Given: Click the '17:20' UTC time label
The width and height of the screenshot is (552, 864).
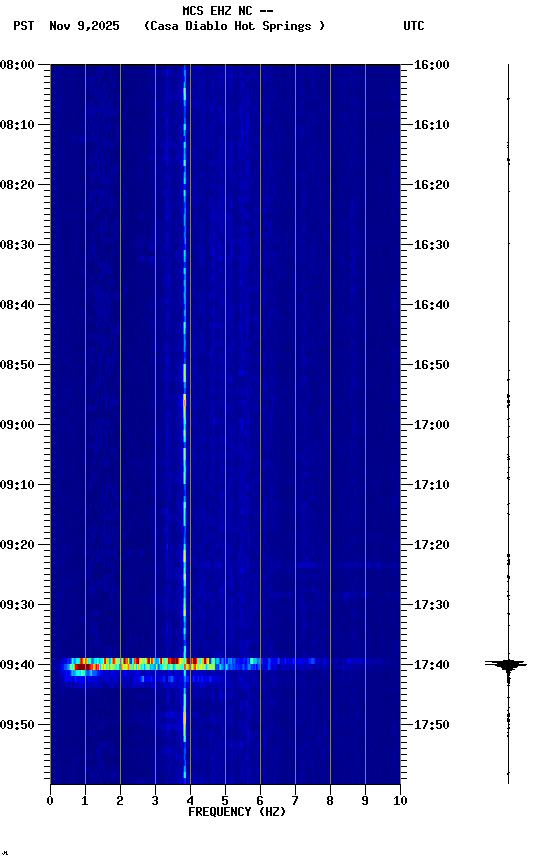Looking at the screenshot, I should click(432, 545).
